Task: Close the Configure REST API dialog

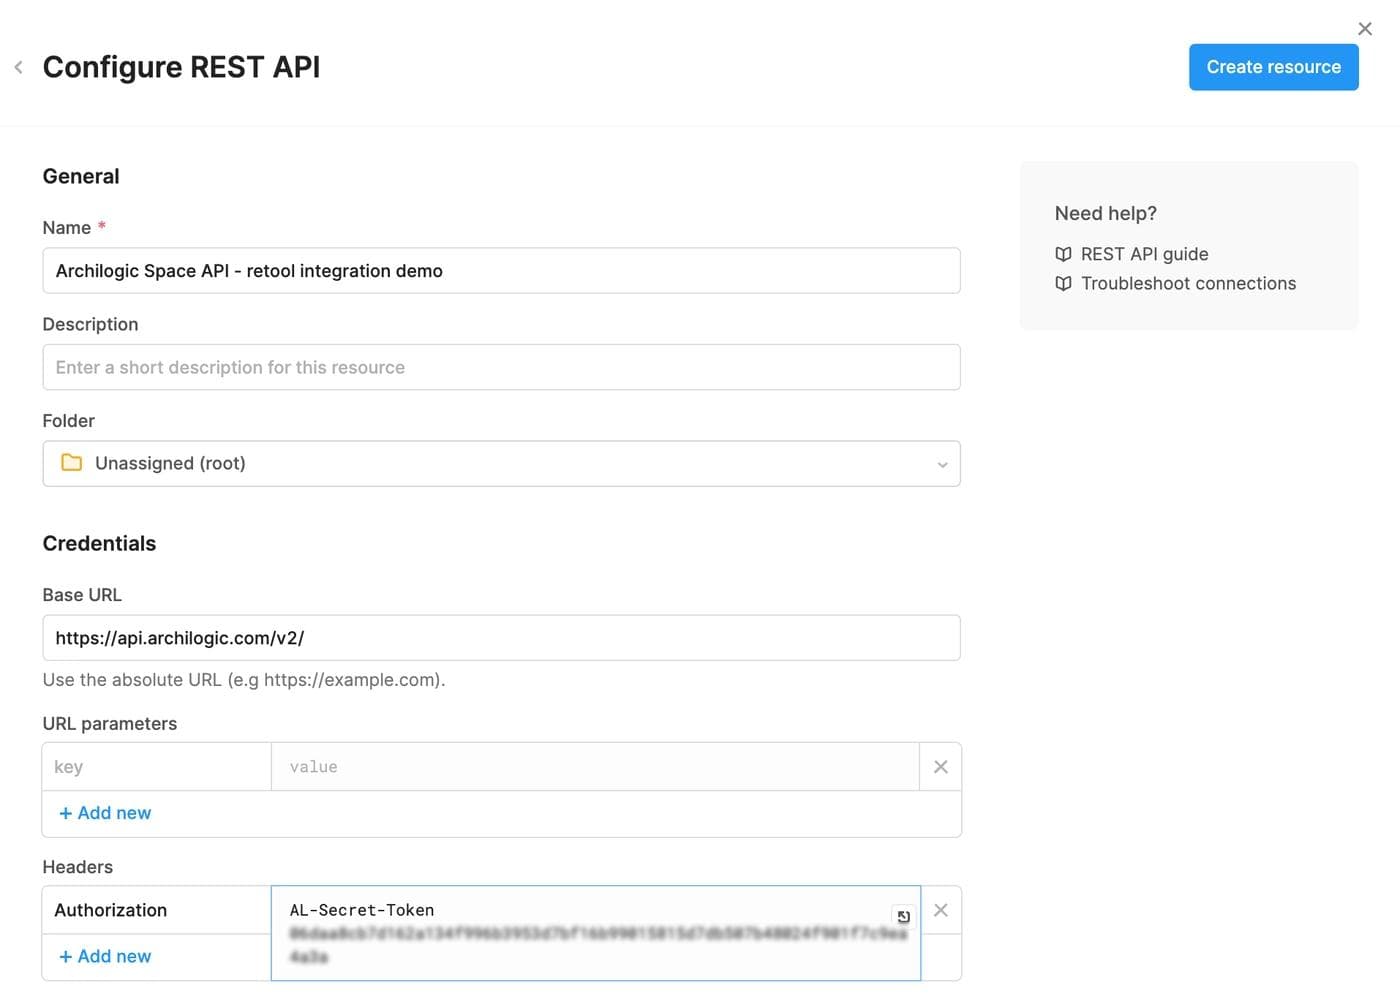Action: (1364, 29)
